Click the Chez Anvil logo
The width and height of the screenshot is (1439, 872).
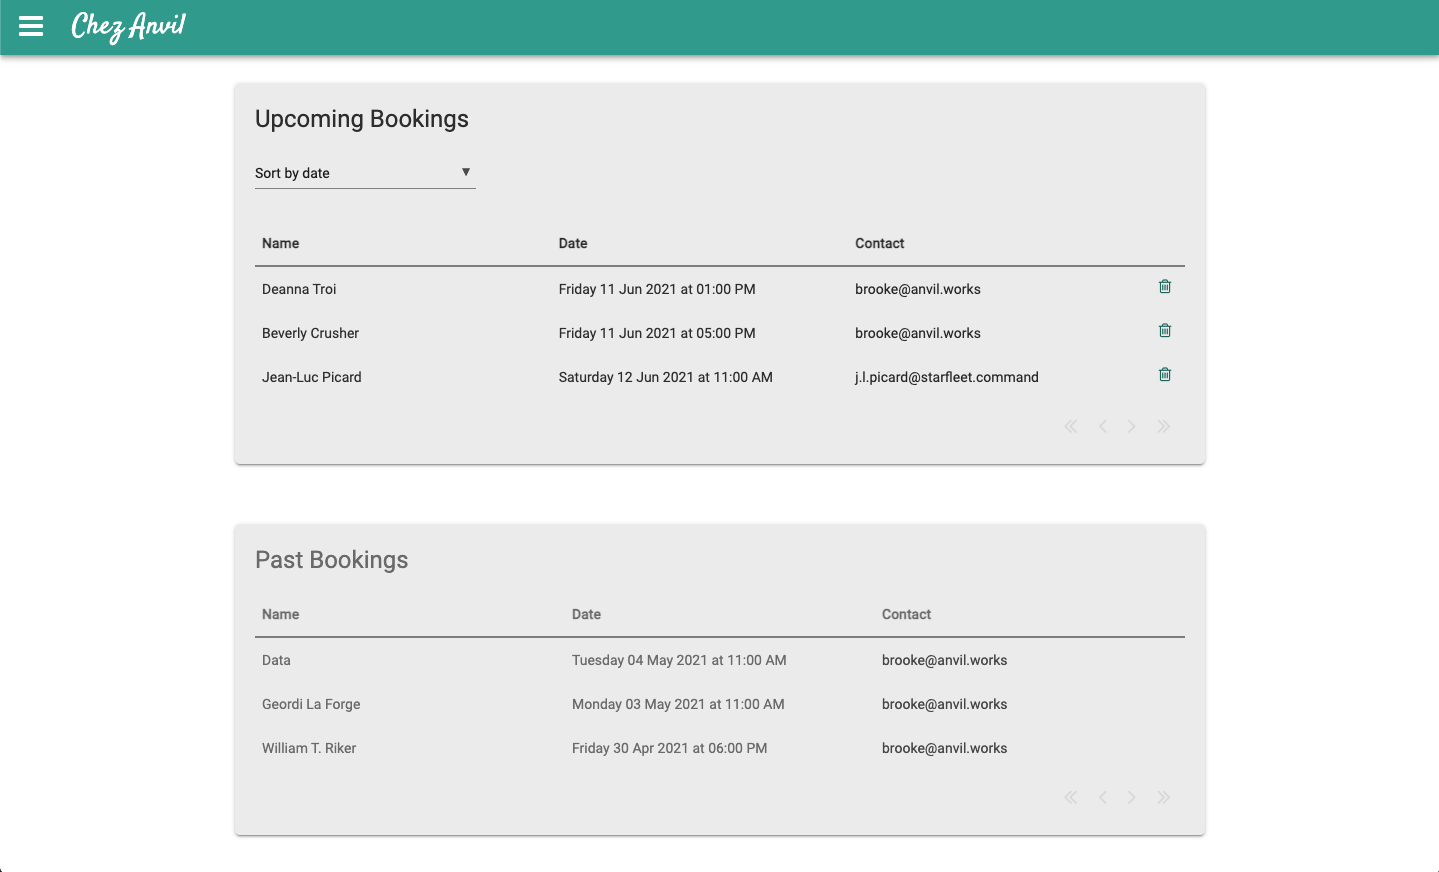(128, 26)
